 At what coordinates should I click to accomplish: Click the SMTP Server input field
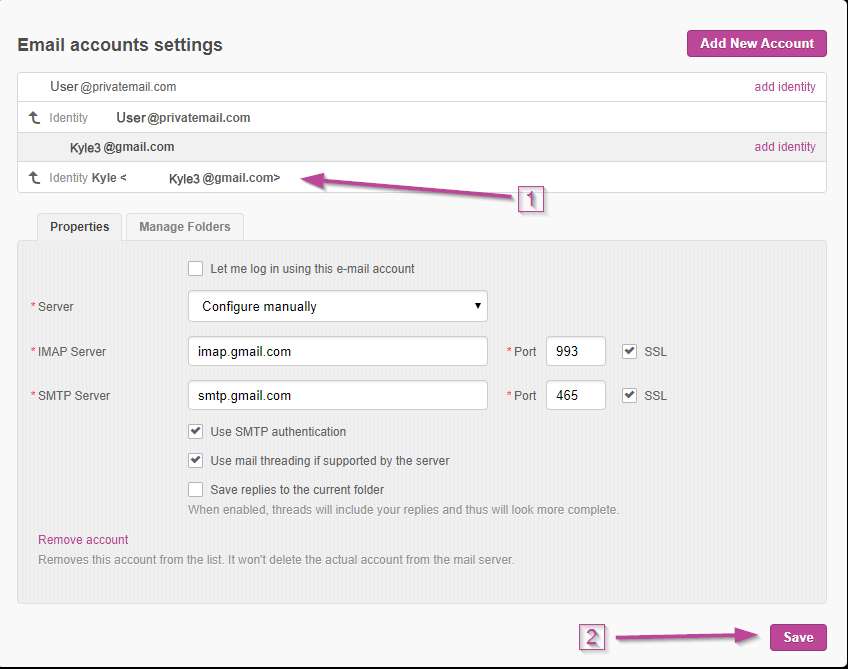337,396
